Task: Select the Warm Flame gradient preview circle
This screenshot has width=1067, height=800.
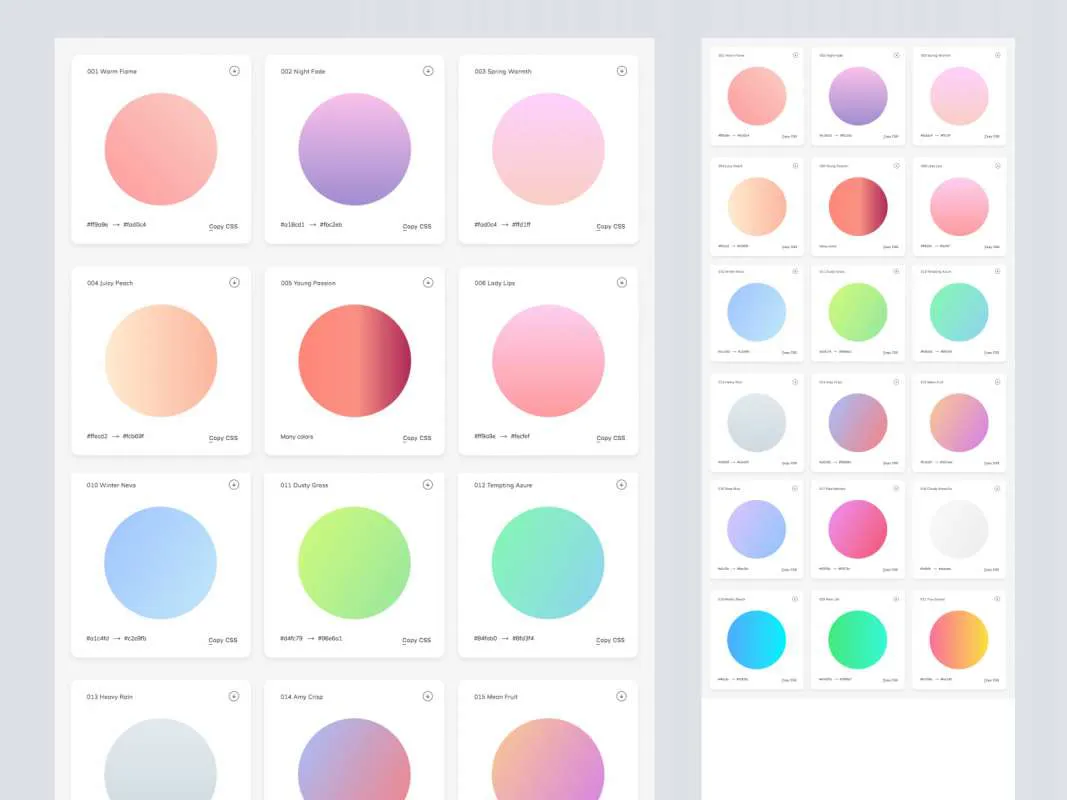Action: point(160,147)
